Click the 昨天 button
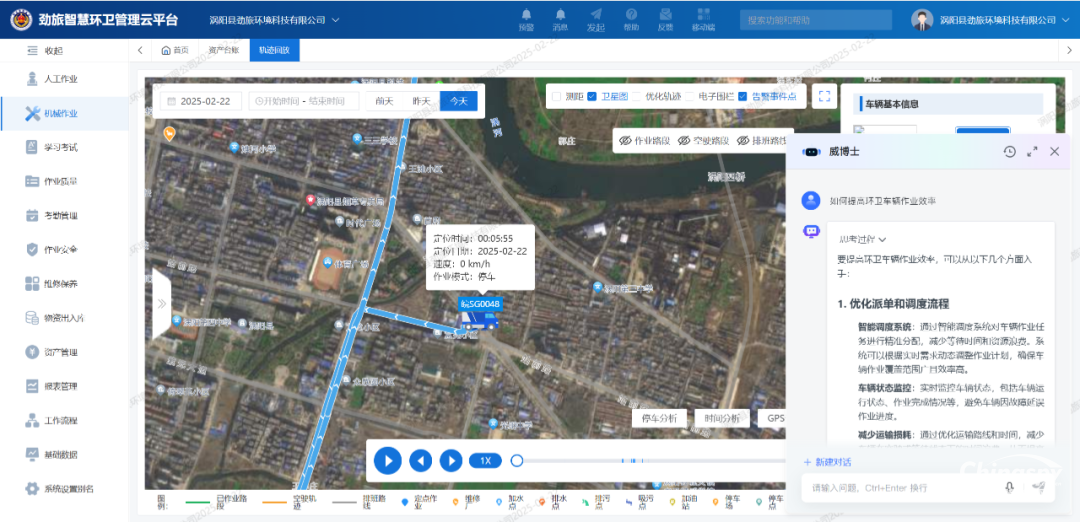 [421, 101]
